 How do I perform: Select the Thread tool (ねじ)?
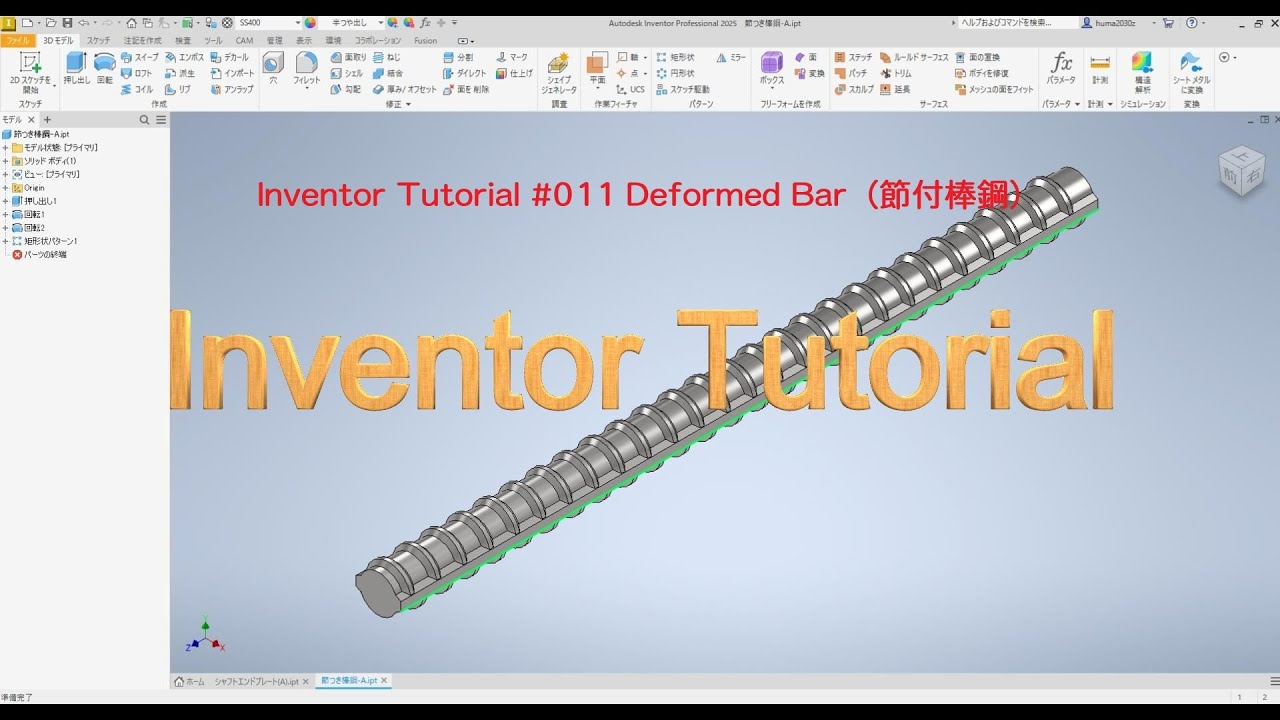(386, 58)
